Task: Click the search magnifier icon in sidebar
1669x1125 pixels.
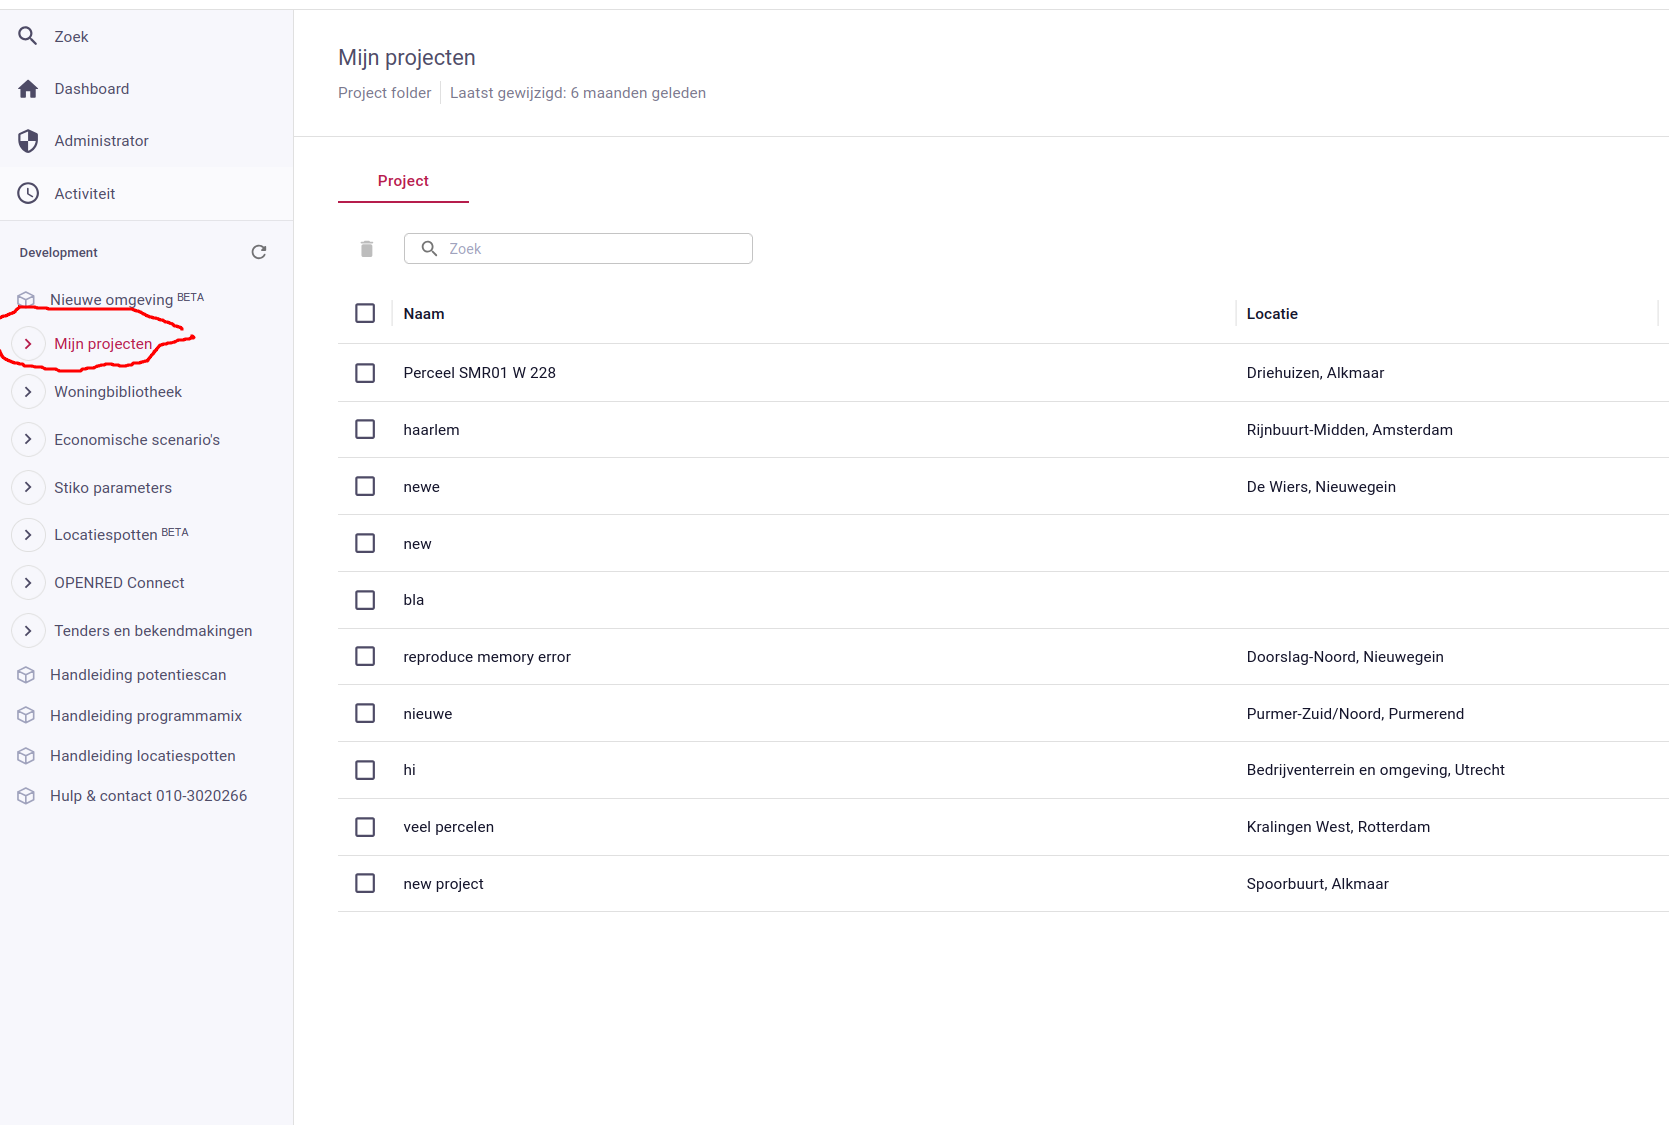Action: (28, 37)
